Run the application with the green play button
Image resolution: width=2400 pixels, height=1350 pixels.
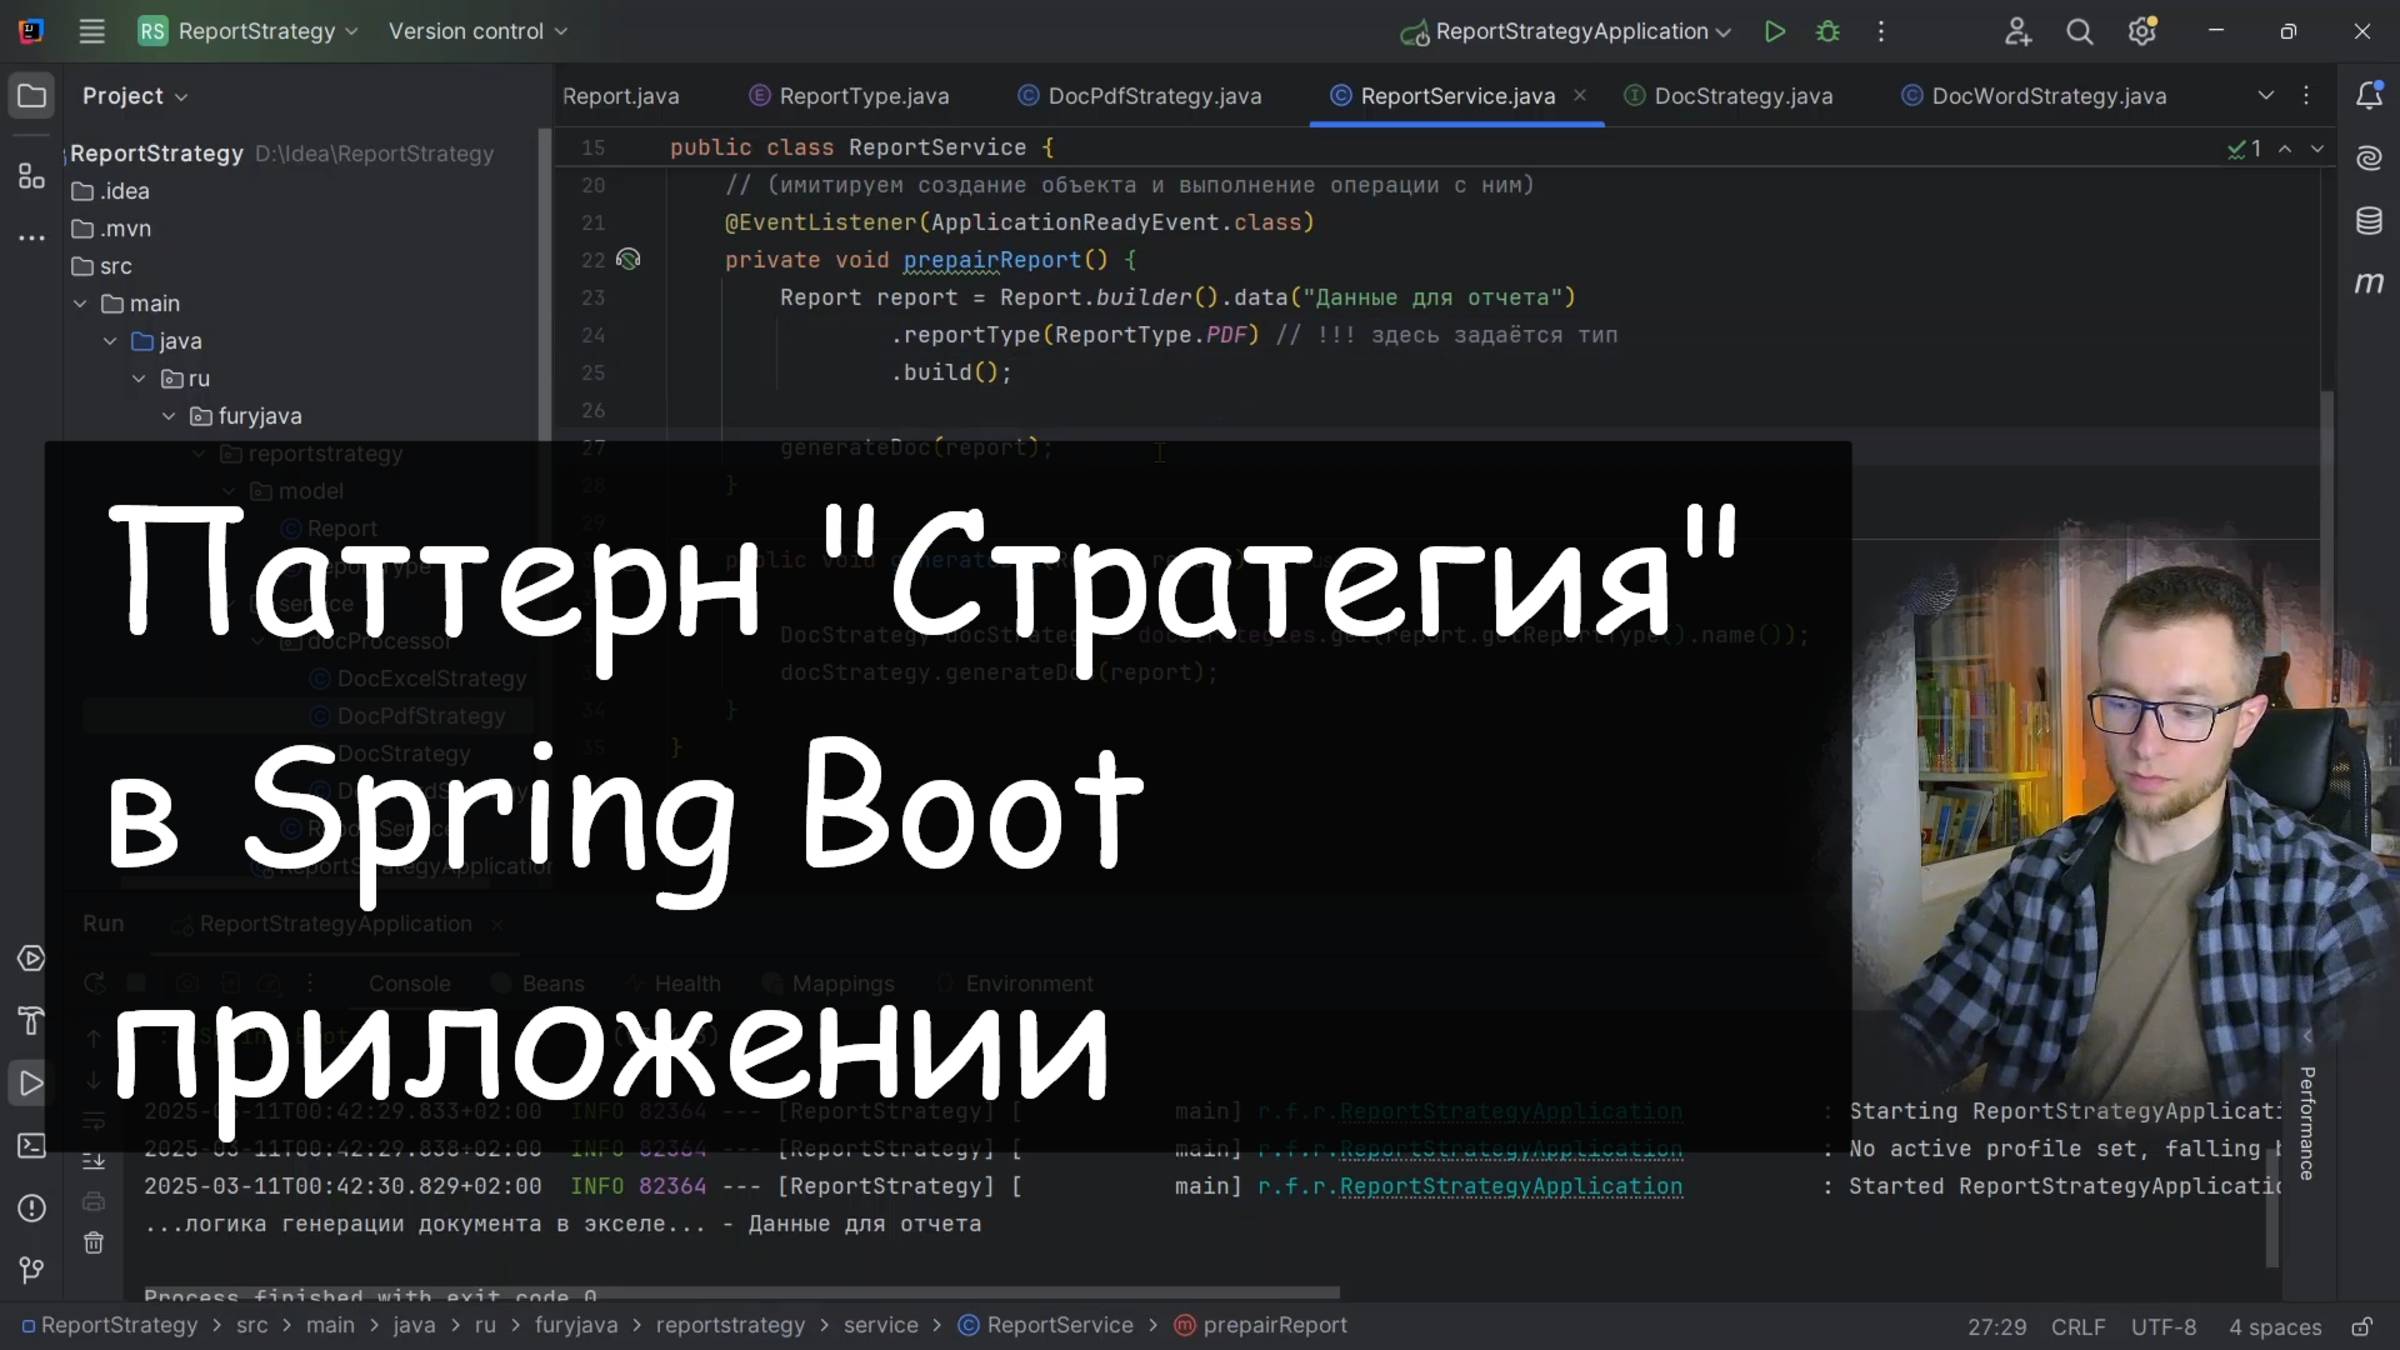[1775, 31]
